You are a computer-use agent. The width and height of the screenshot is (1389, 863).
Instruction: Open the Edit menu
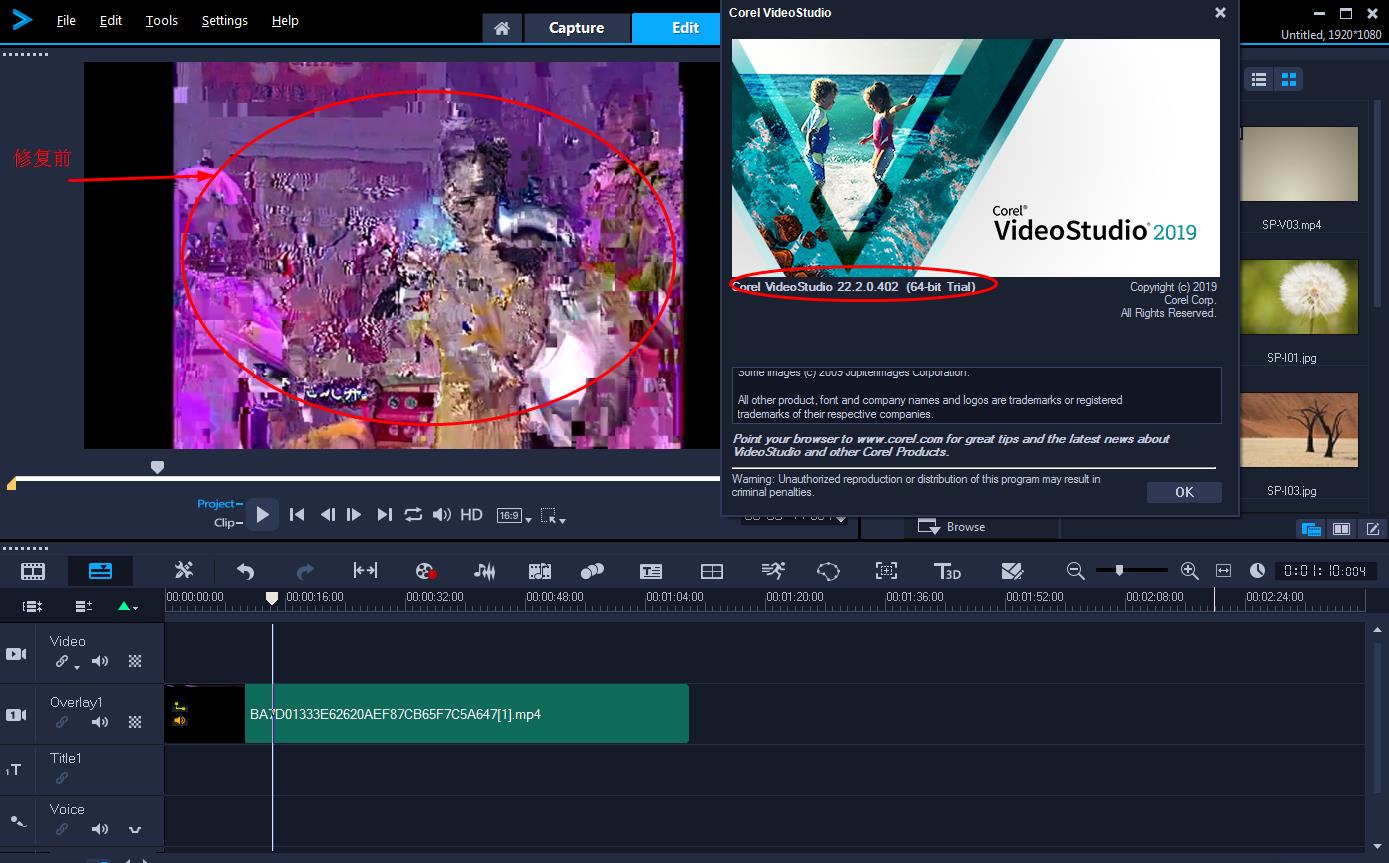click(111, 20)
